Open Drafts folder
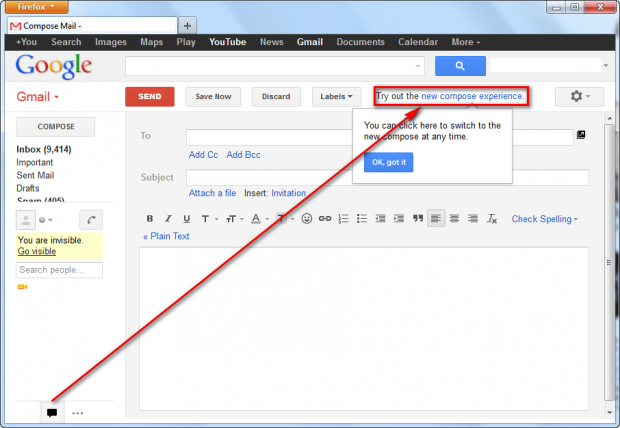This screenshot has height=428, width=620. click(x=28, y=188)
